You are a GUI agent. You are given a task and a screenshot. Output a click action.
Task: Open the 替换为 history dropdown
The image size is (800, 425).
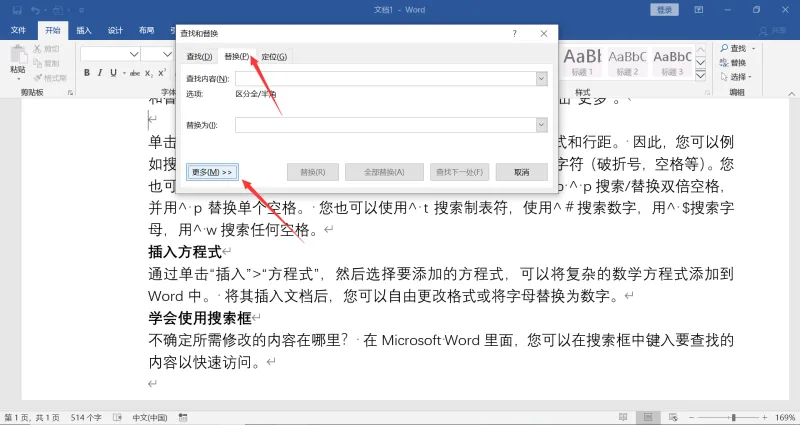(542, 125)
